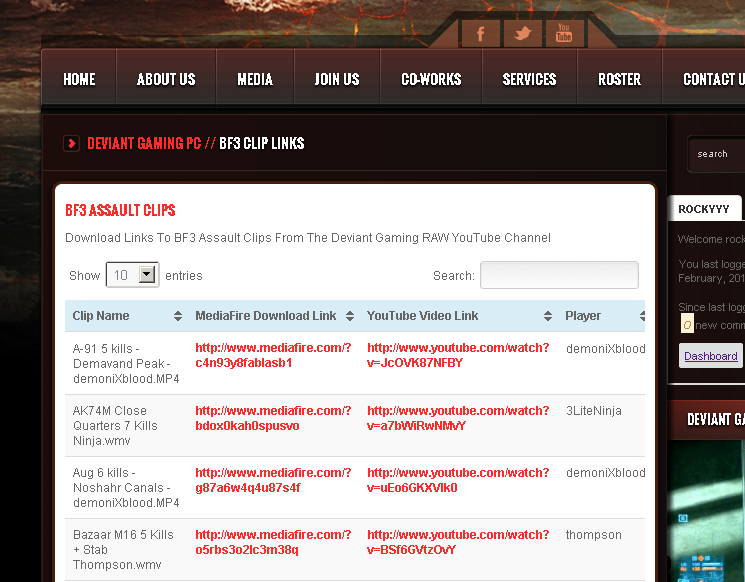Click player name 3LiteNinja

[x=593, y=410]
